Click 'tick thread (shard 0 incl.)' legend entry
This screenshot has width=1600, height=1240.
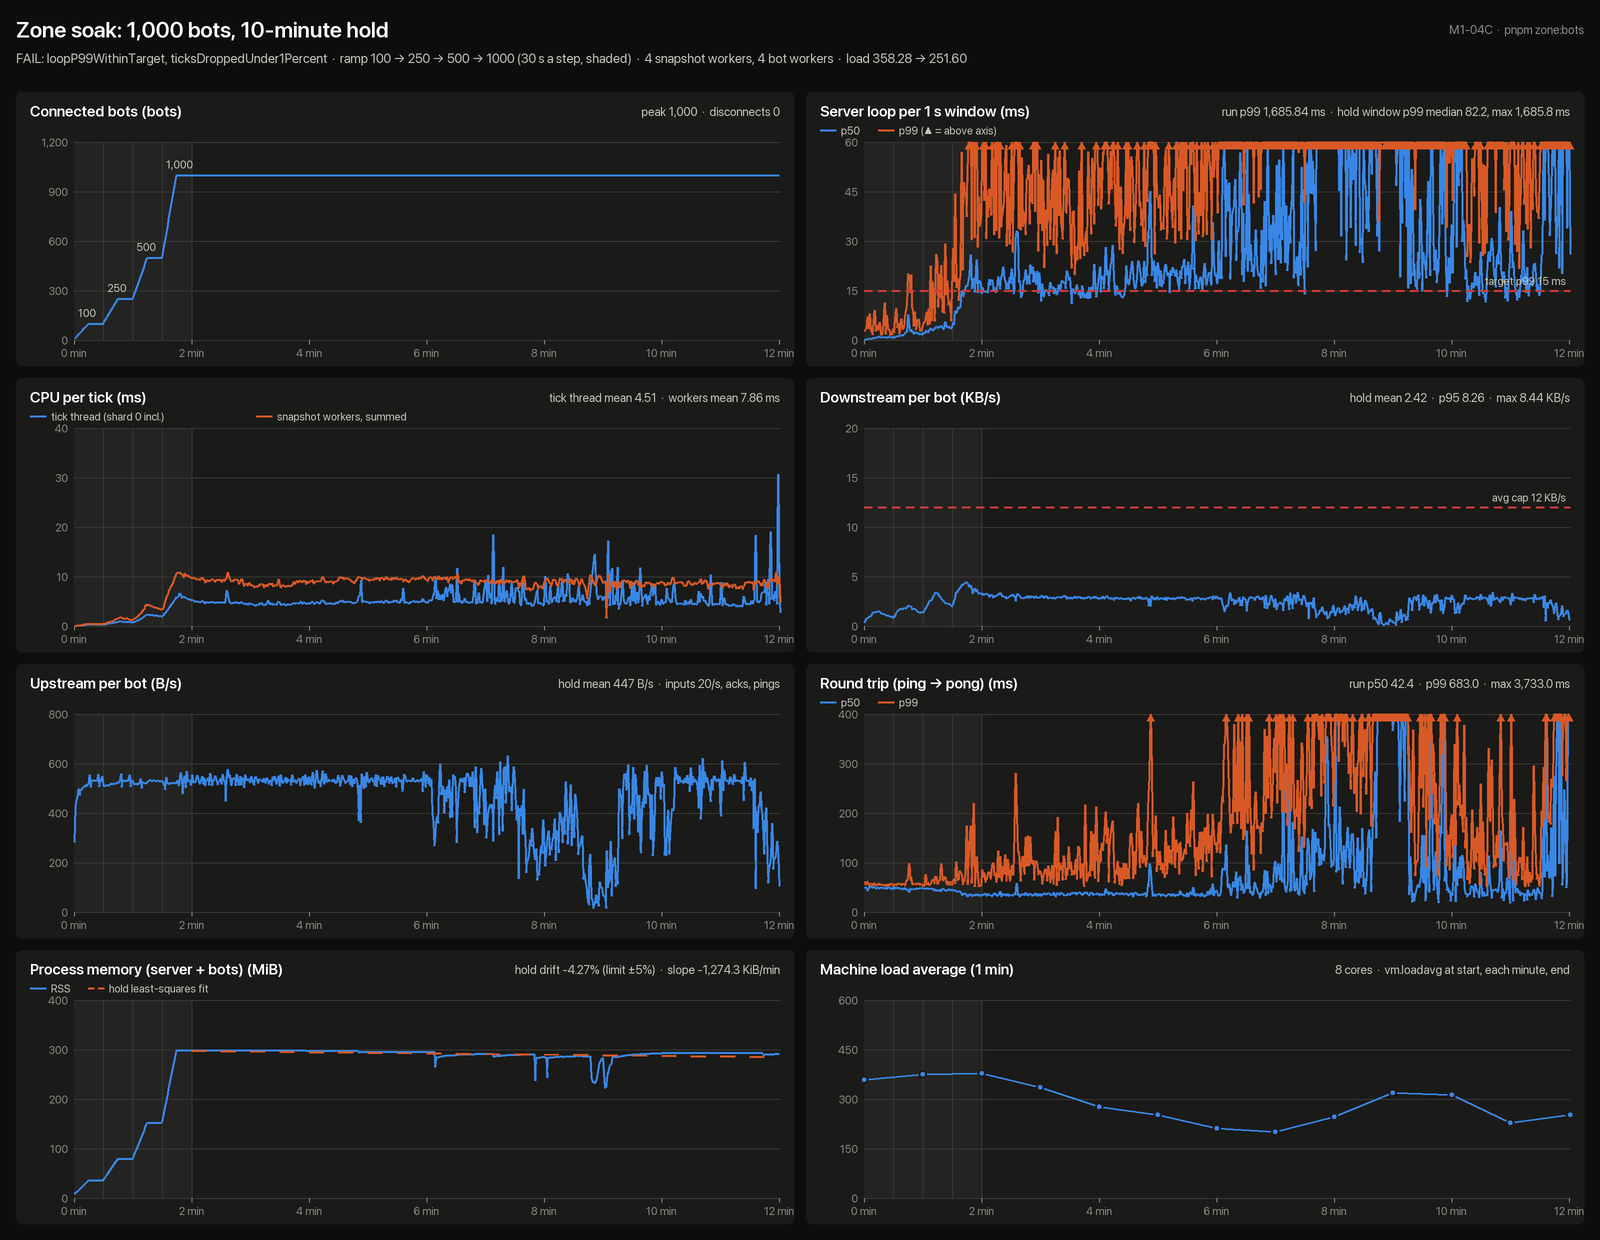click(x=97, y=417)
